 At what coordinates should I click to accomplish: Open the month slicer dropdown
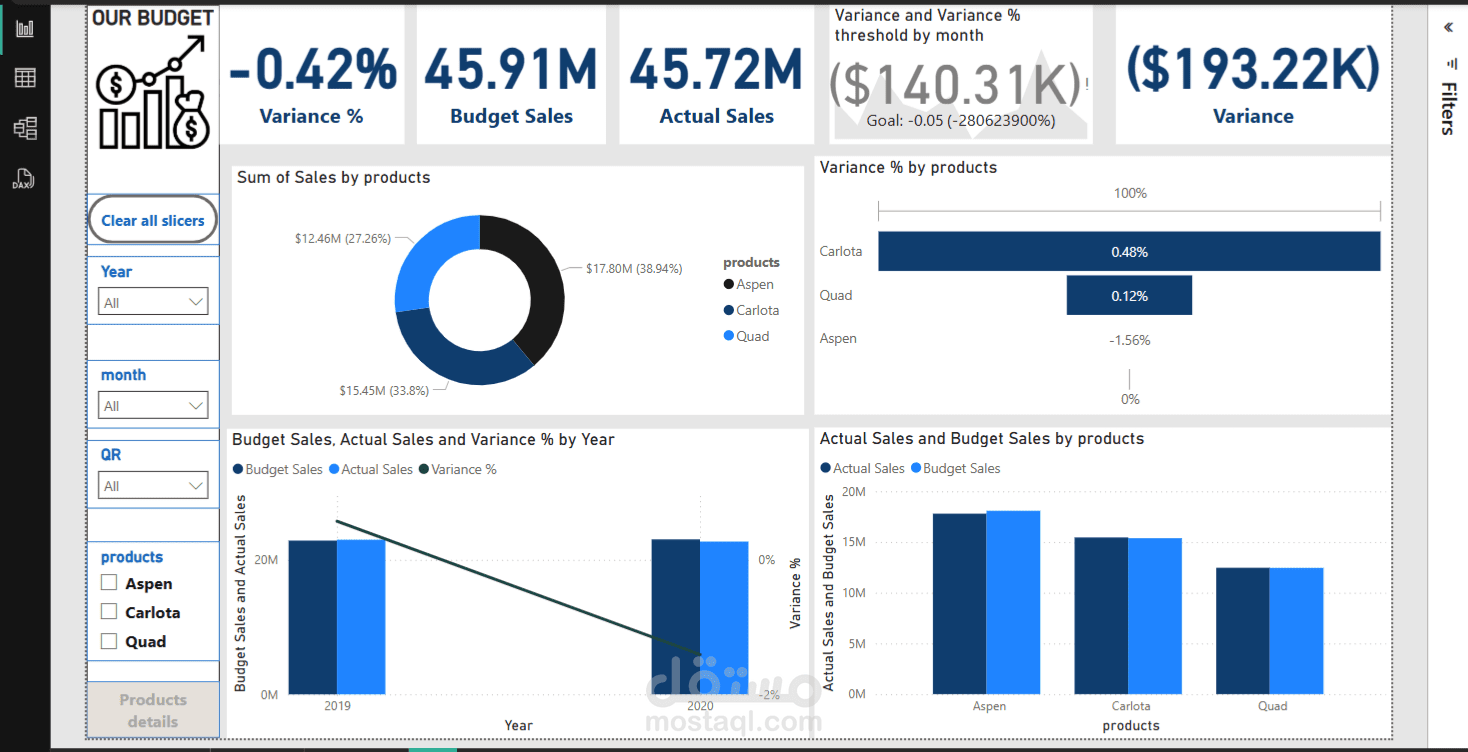pyautogui.click(x=153, y=405)
